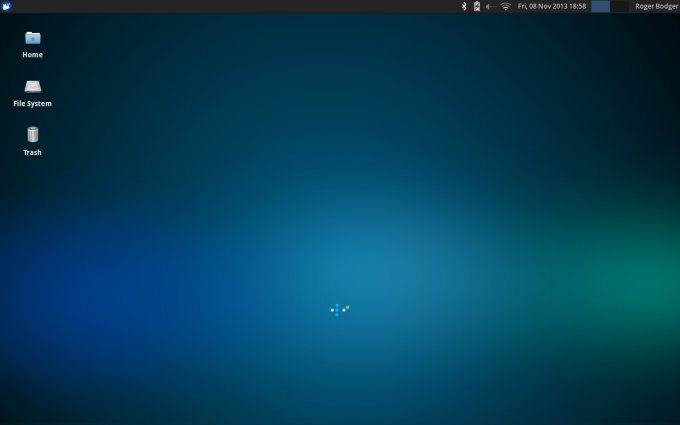Click the Home label text
The image size is (680, 425).
tap(33, 55)
